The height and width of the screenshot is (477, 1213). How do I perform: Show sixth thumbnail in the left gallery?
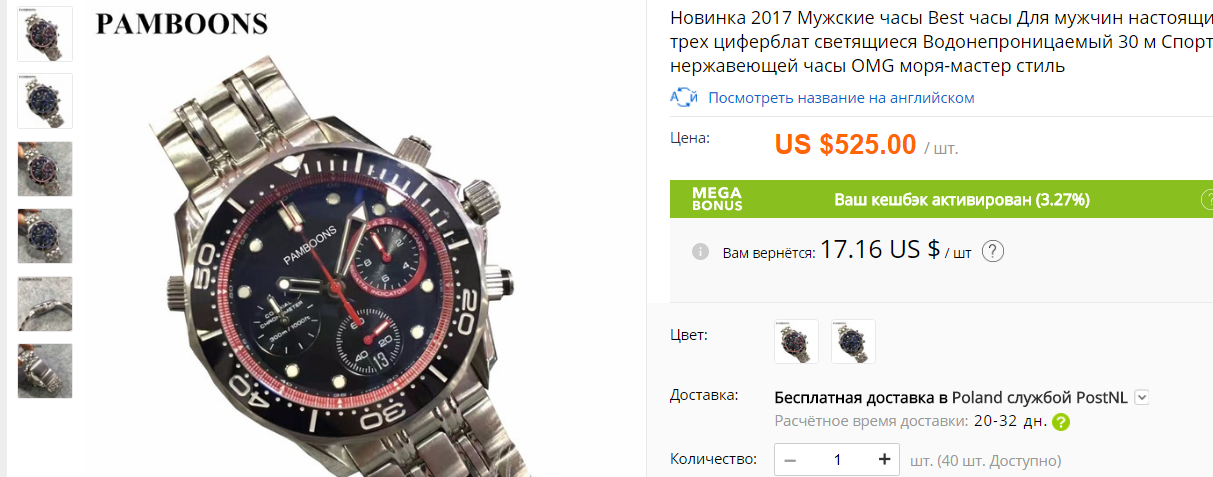(45, 371)
